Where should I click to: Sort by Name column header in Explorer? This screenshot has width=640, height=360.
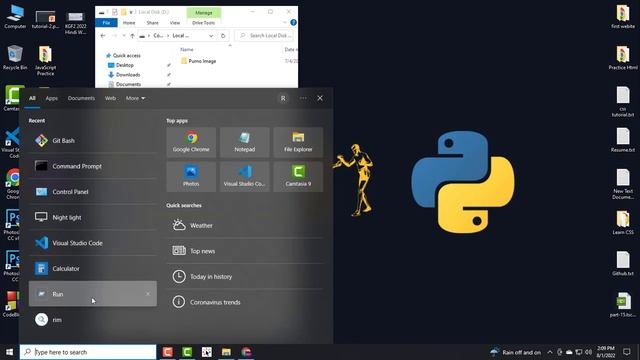[187, 49]
